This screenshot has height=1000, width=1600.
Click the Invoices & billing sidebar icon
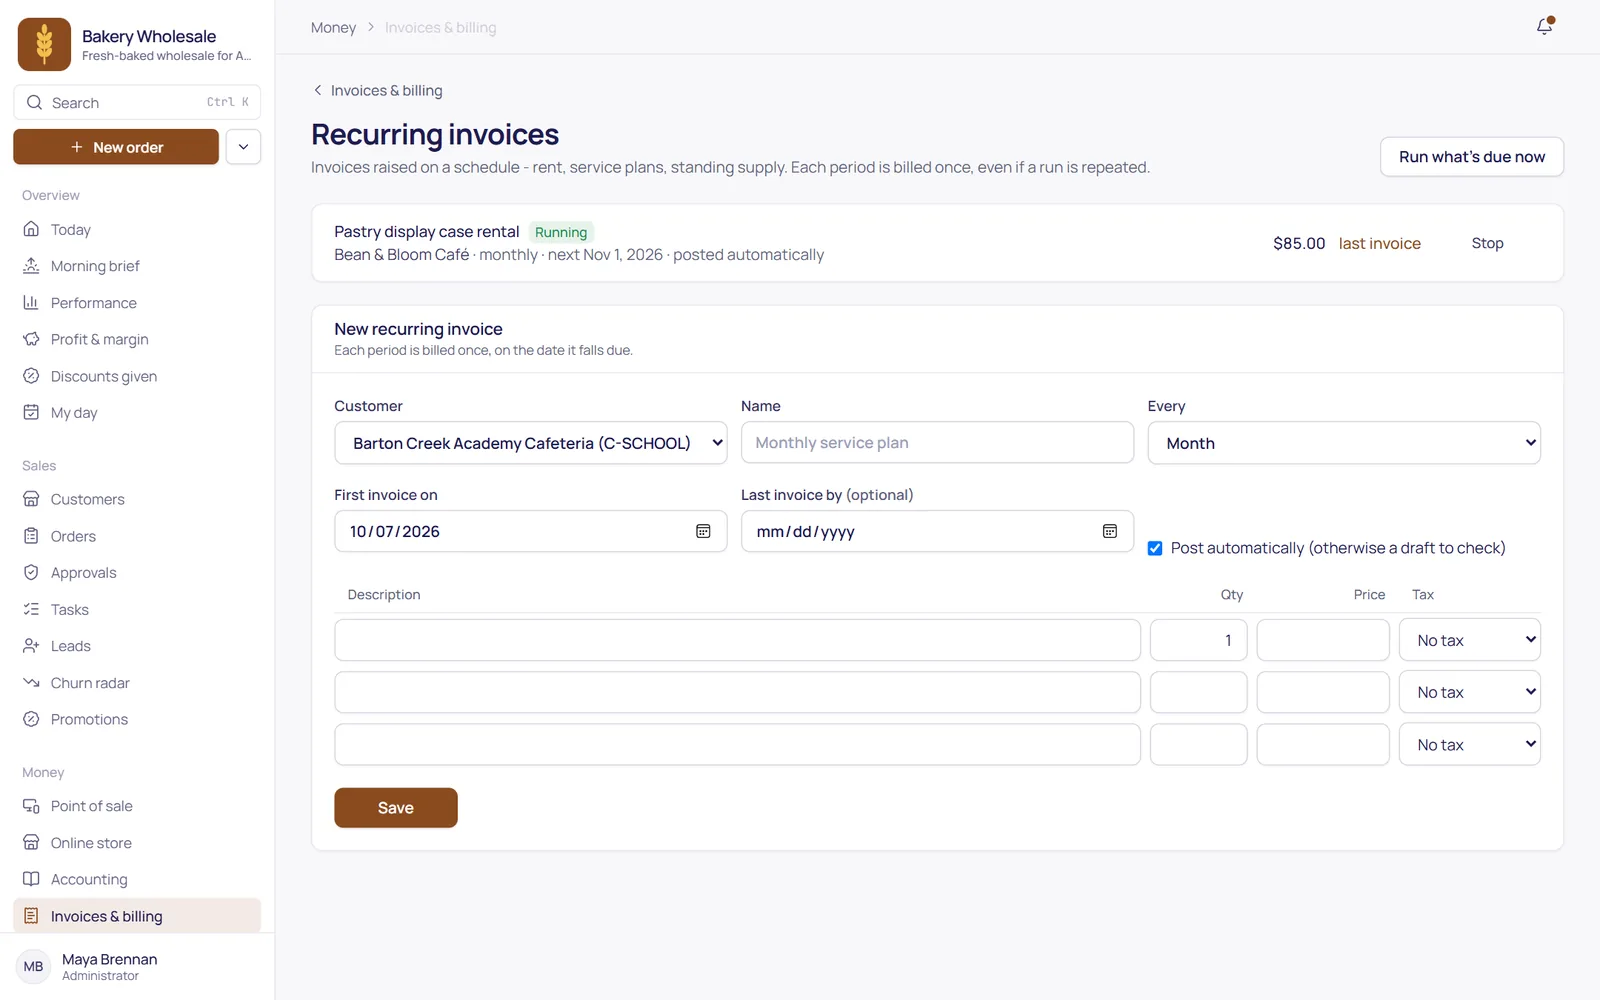[31, 916]
